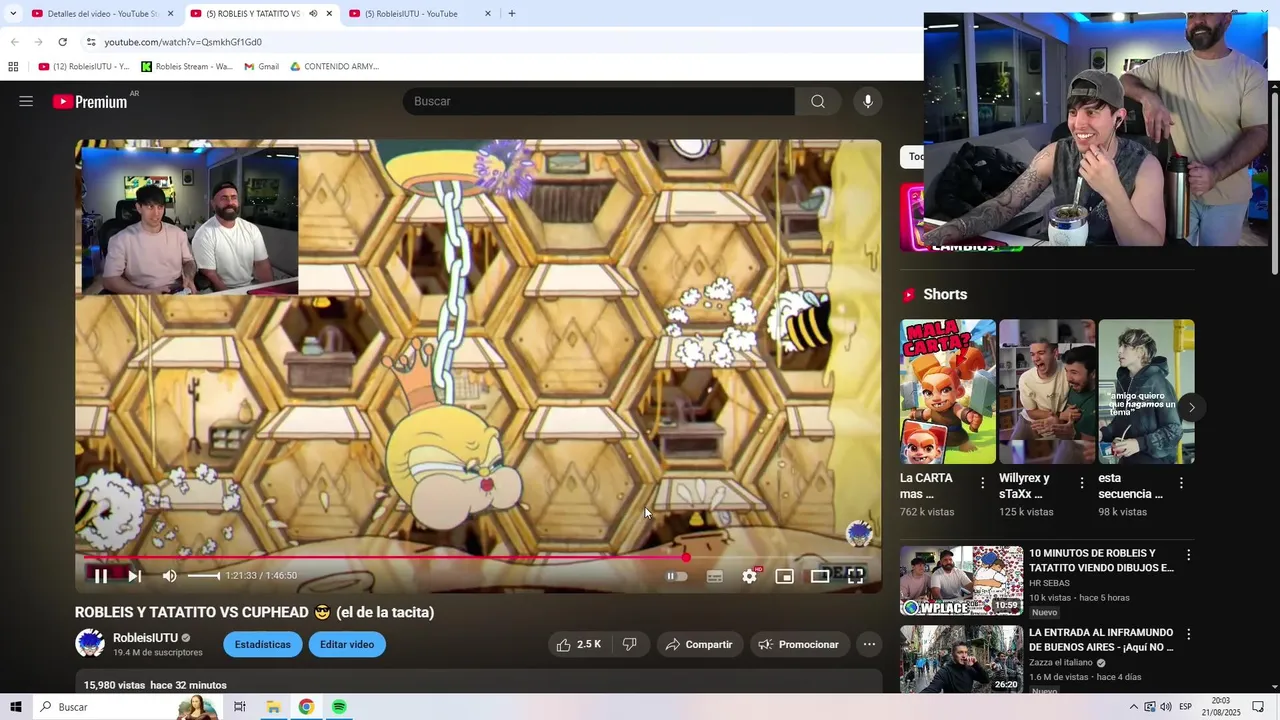Toggle subtitles in the video player
Viewport: 1280px width, 720px height.
click(x=715, y=576)
